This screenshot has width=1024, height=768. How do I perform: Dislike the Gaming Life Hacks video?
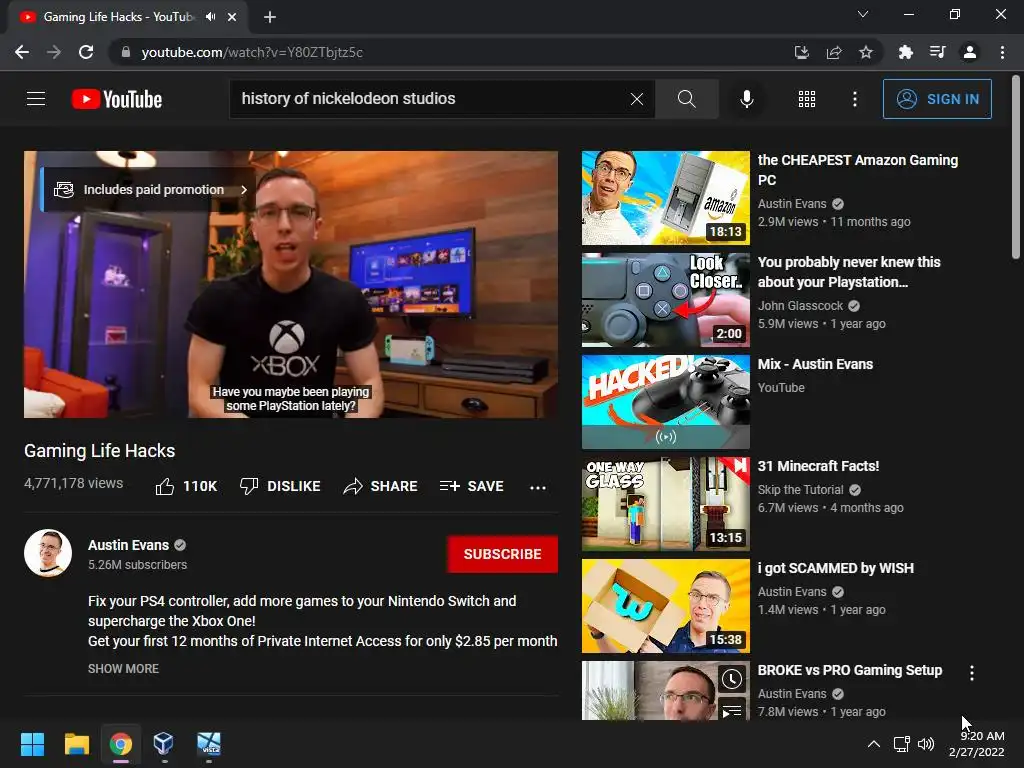click(280, 487)
